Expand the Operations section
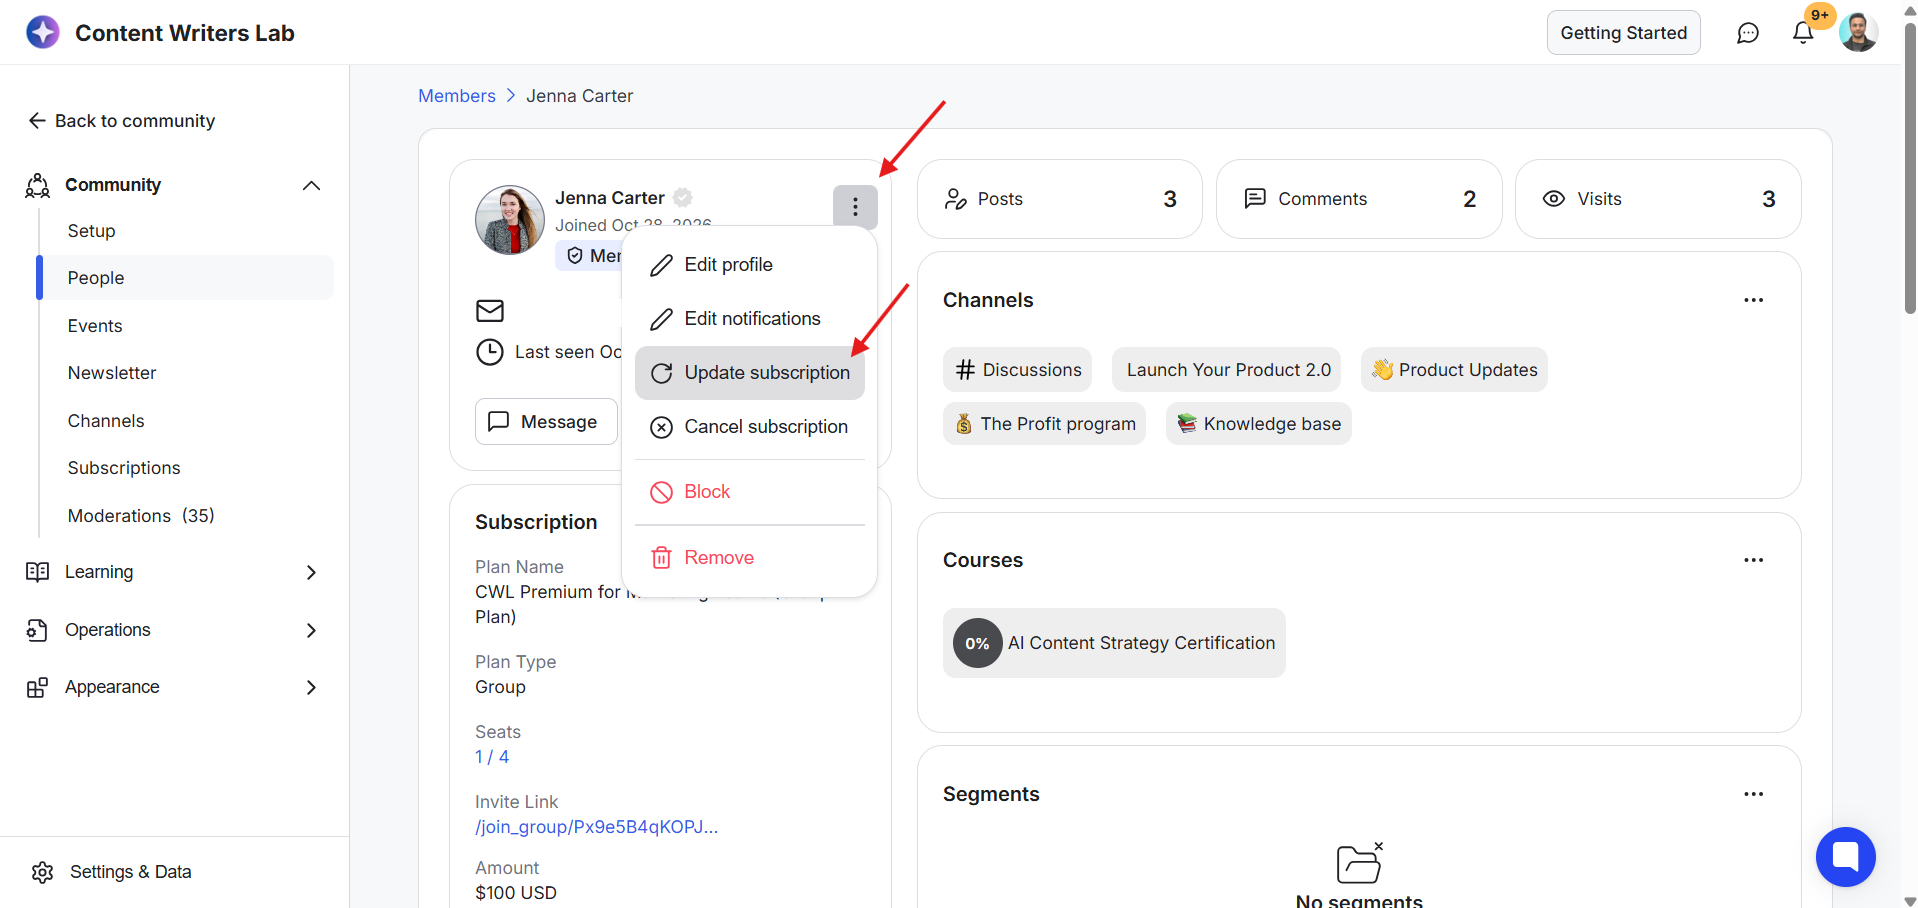The image size is (1918, 908). coord(311,630)
